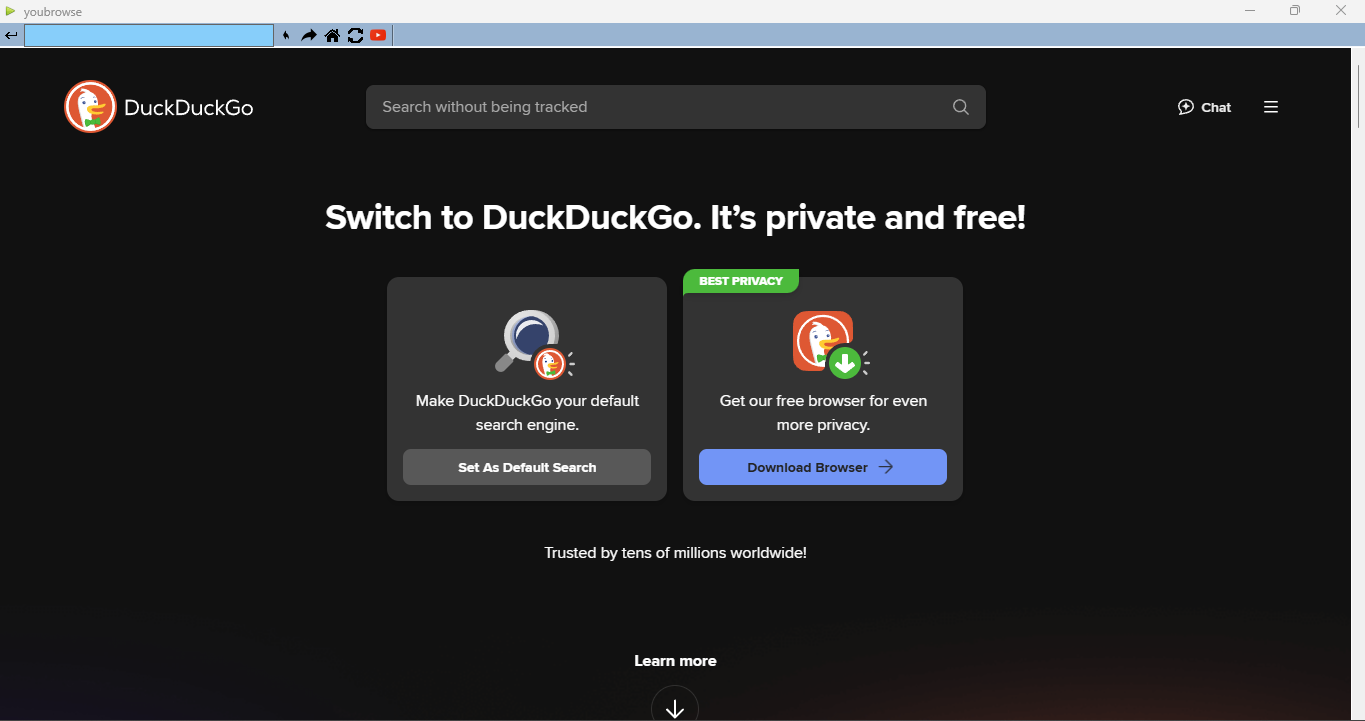Go to the home page icon
This screenshot has height=721, width=1365.
[x=332, y=36]
